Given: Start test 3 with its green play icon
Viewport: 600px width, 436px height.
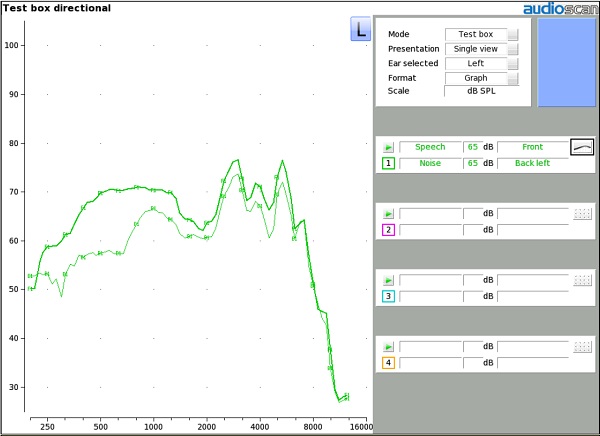Looking at the screenshot, I should click(388, 280).
